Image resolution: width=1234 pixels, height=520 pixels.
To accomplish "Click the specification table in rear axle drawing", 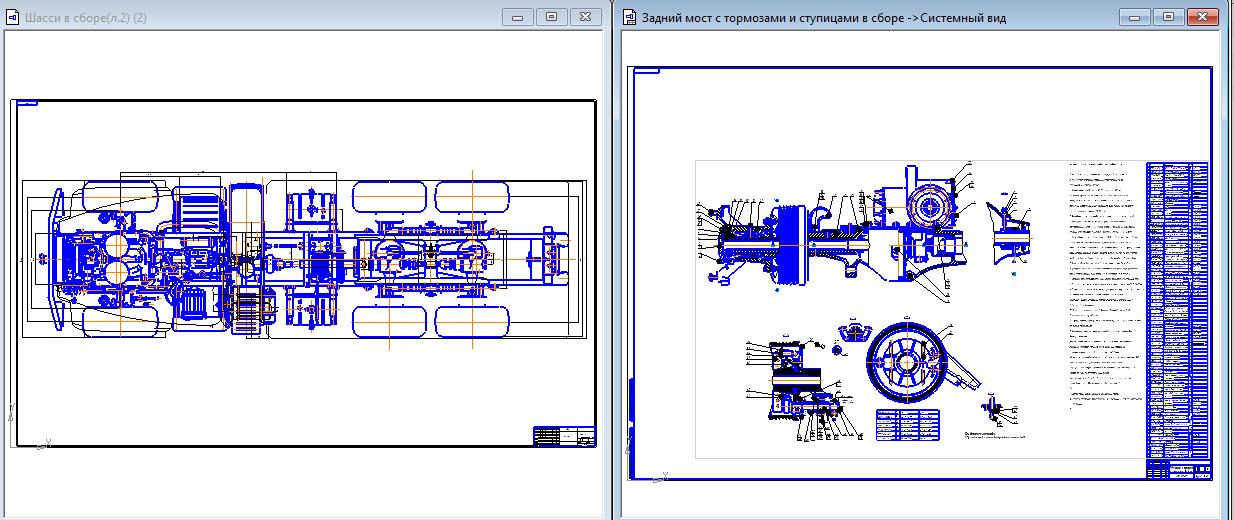I will coord(1178,310).
